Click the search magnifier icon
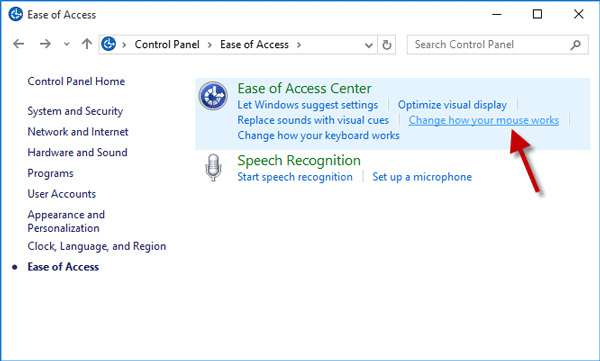This screenshot has width=600, height=361. click(x=576, y=45)
